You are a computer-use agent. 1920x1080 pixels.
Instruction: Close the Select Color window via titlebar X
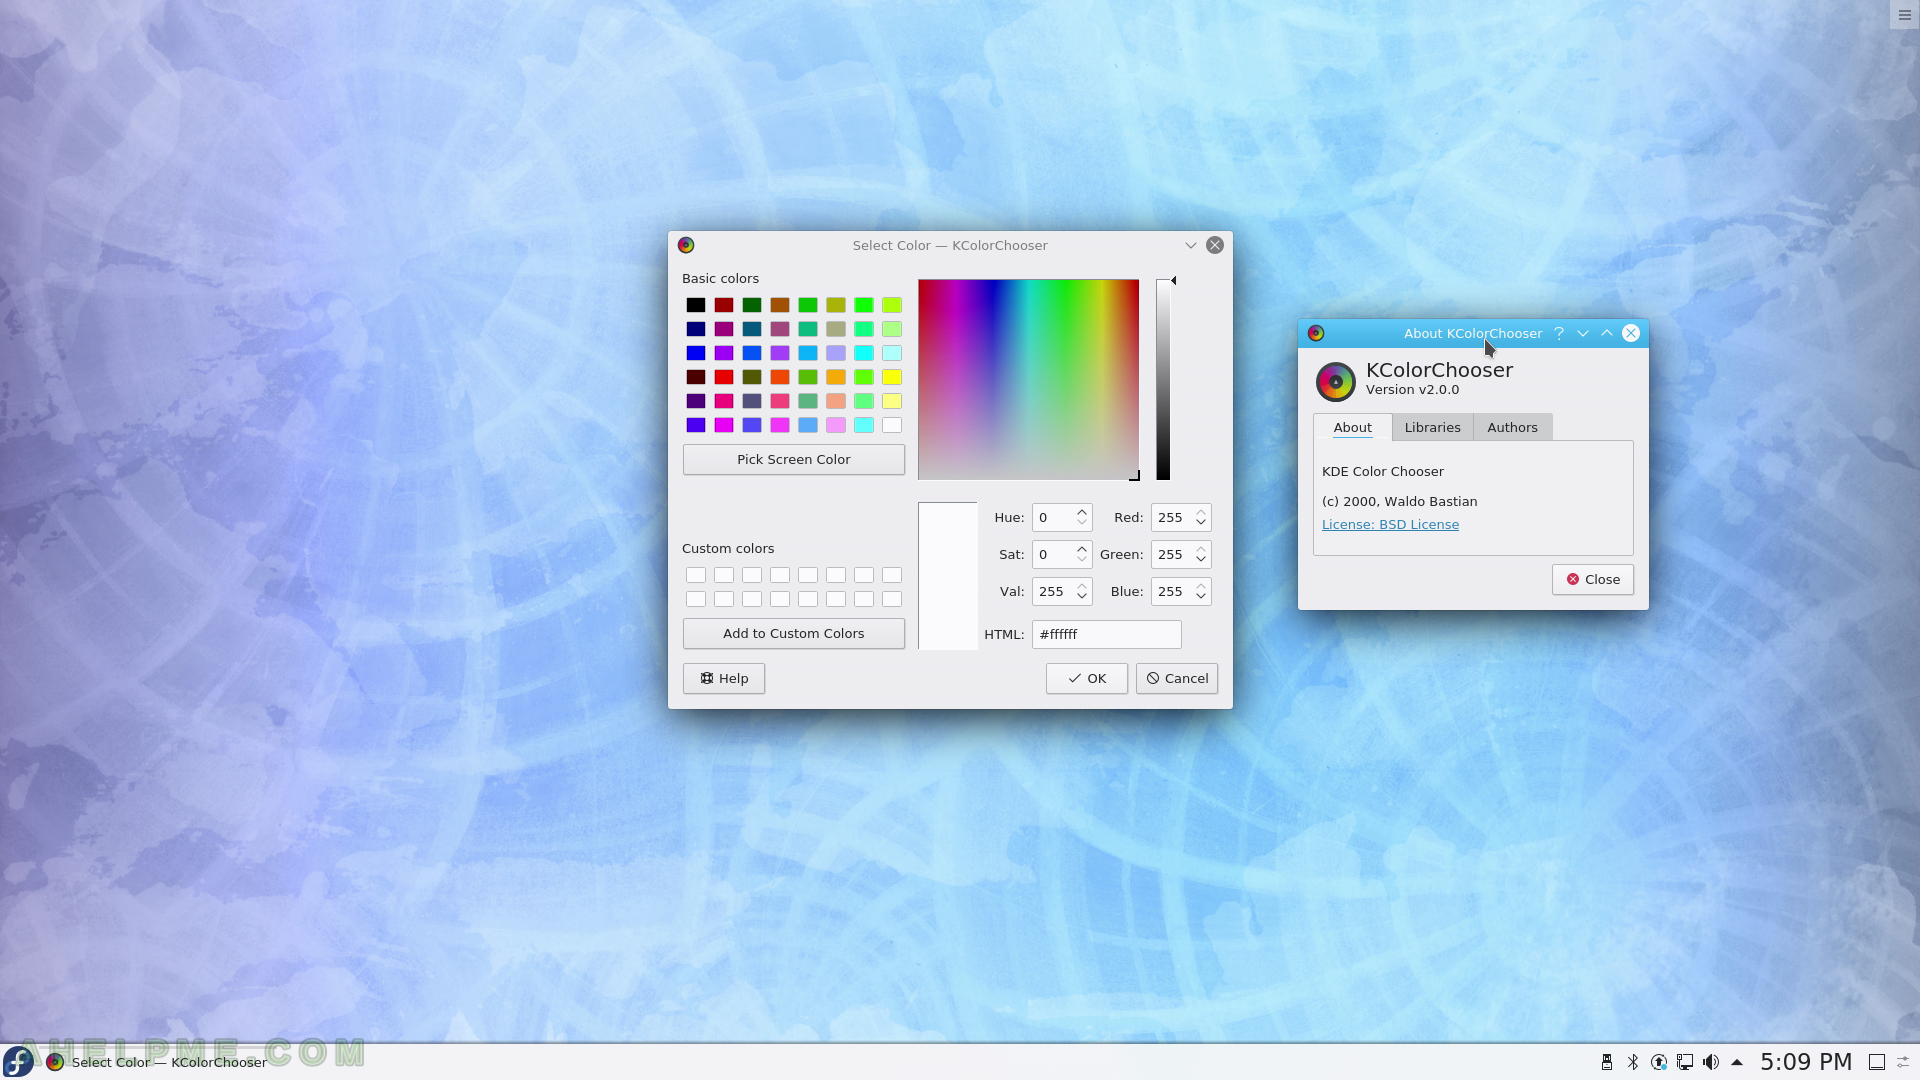(x=1215, y=245)
